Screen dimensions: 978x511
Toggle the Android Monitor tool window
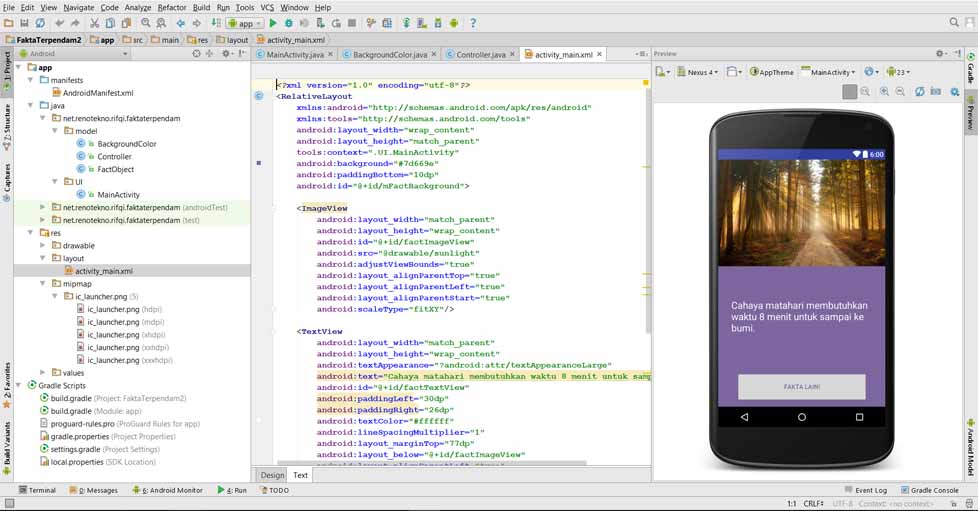[166, 490]
